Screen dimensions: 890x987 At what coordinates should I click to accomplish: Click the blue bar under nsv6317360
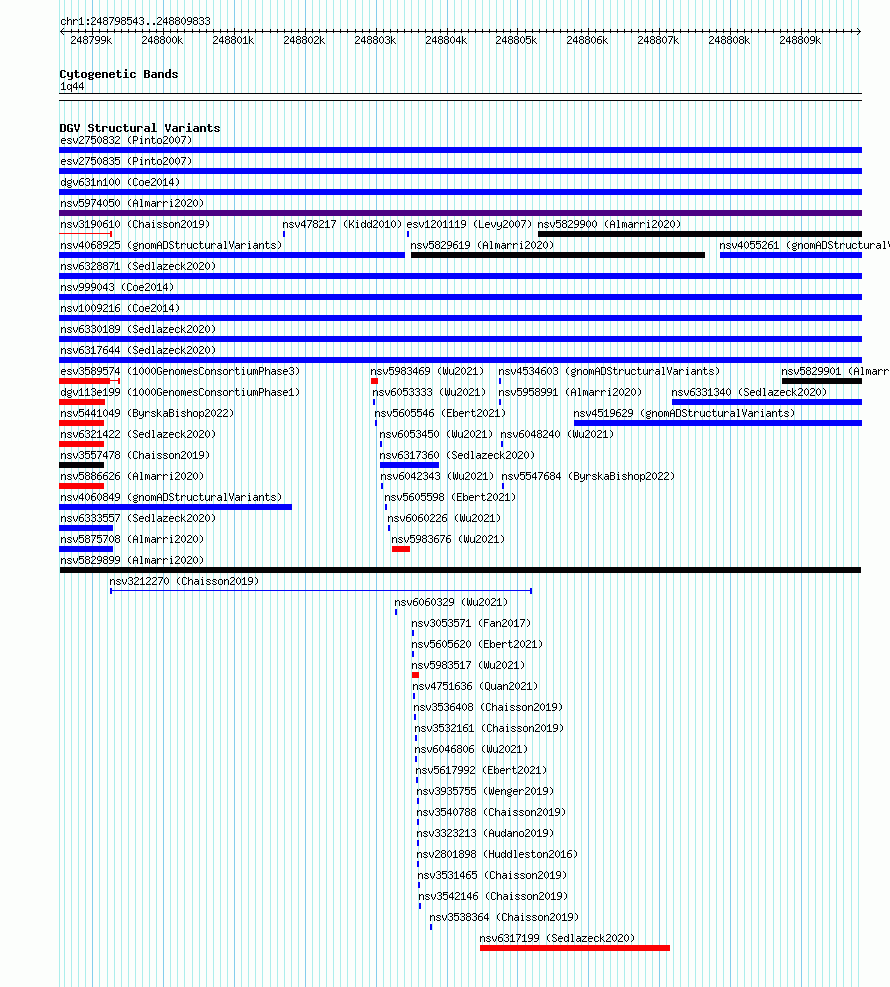409,465
